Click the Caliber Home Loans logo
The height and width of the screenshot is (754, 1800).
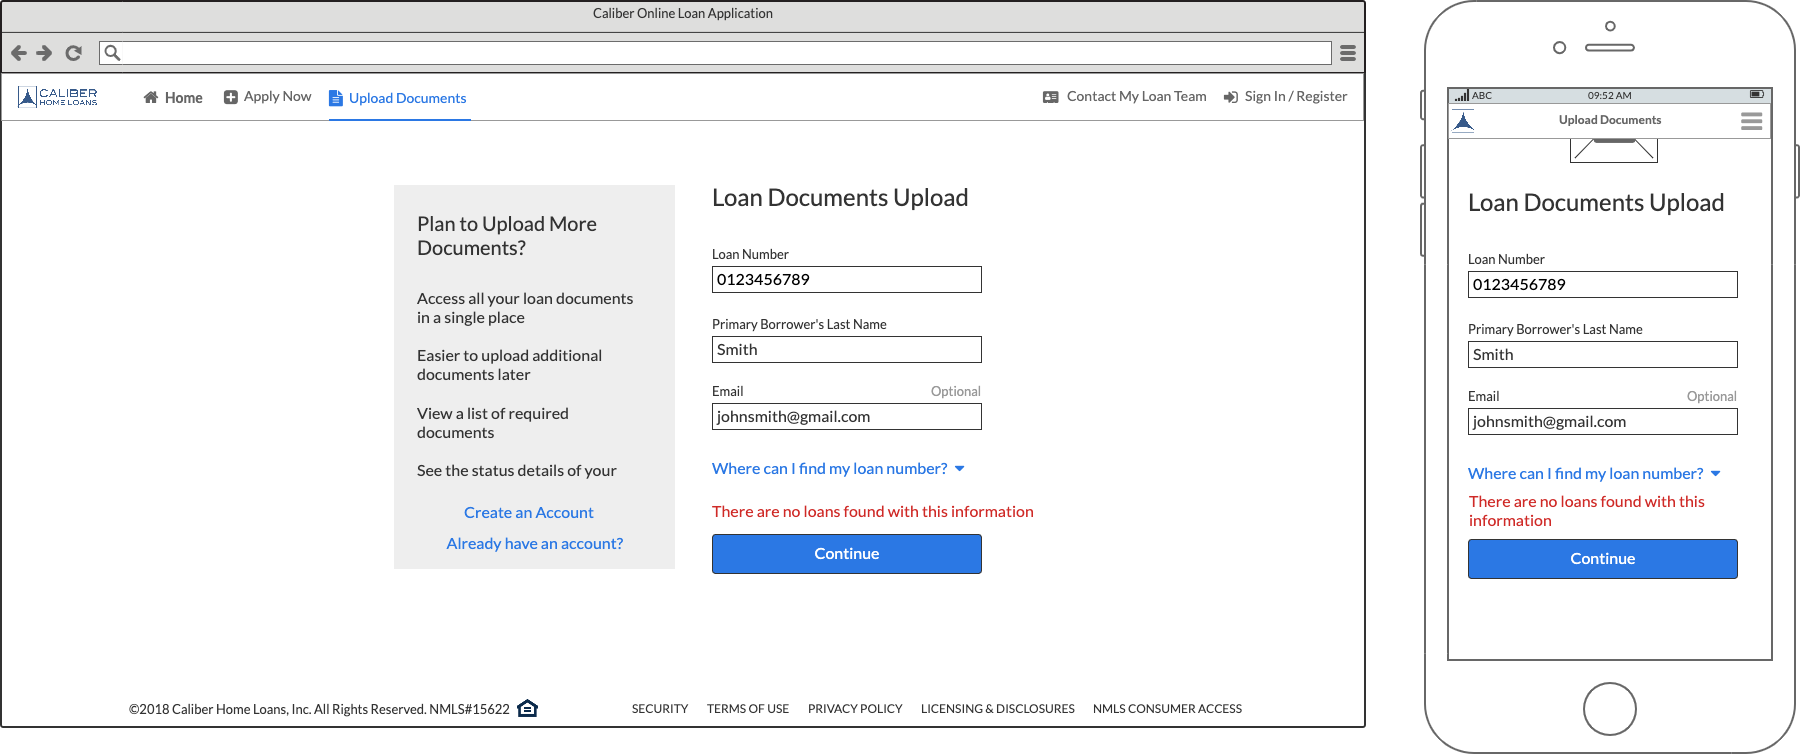58,97
